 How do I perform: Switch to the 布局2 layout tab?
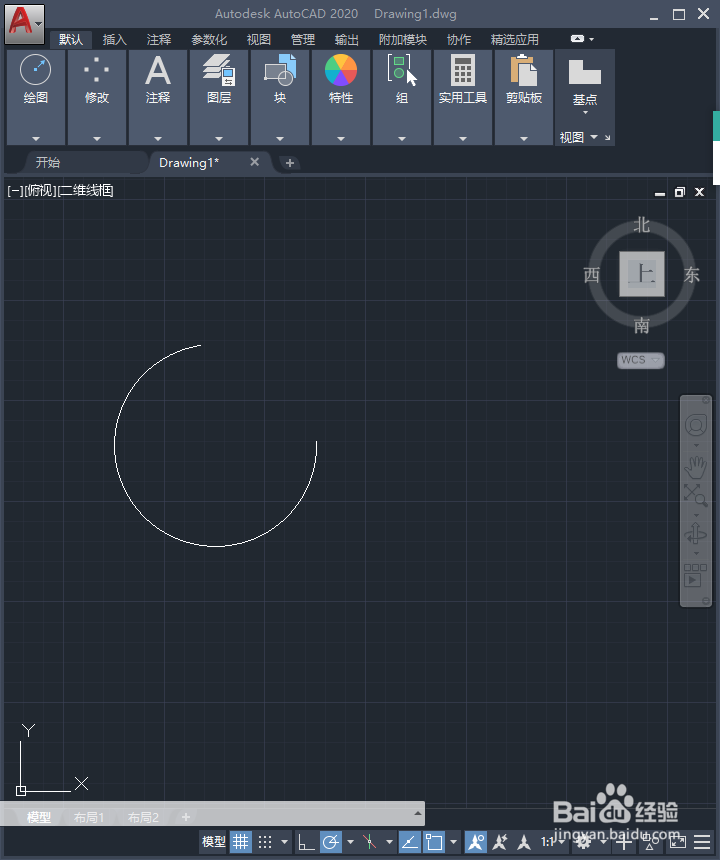click(143, 817)
